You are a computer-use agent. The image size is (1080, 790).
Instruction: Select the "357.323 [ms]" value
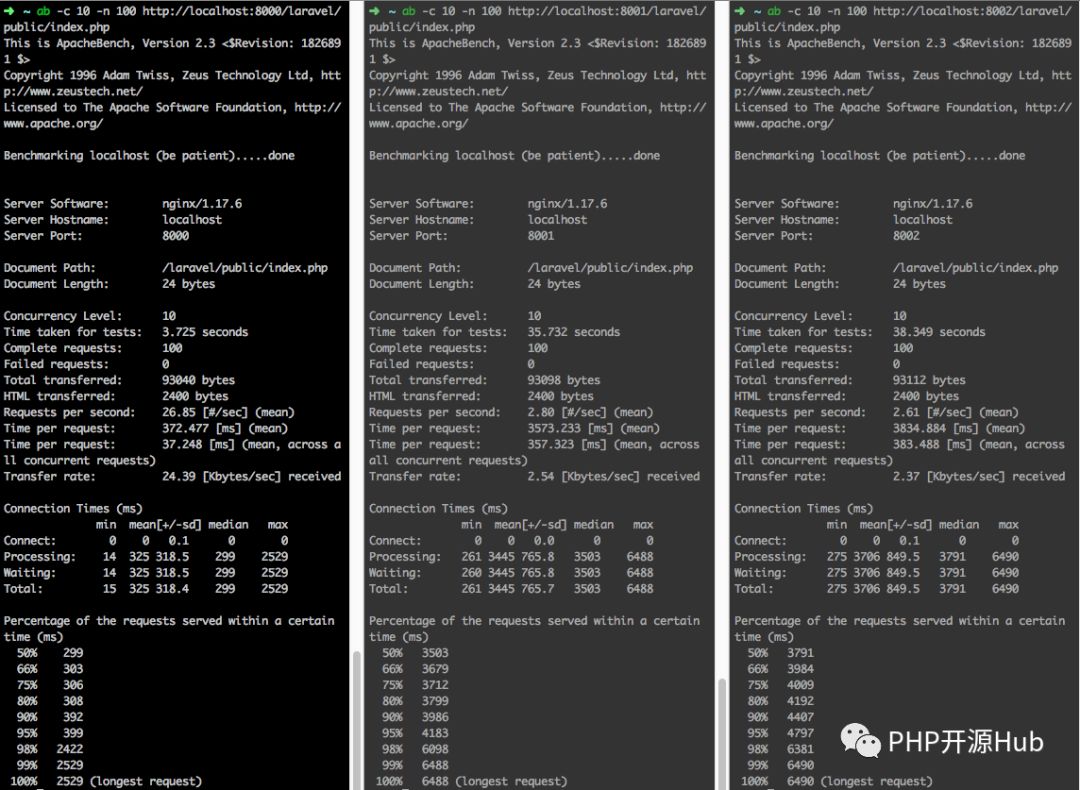568,444
